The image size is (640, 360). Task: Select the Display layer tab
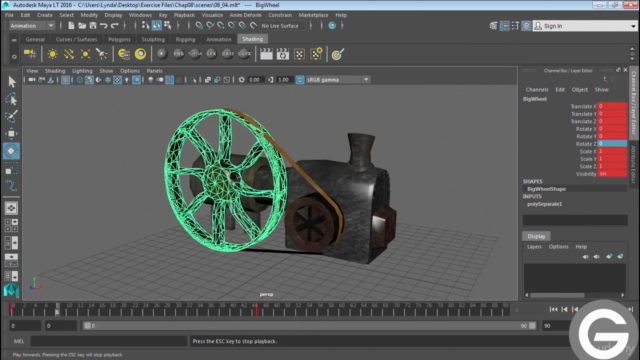tap(536, 236)
